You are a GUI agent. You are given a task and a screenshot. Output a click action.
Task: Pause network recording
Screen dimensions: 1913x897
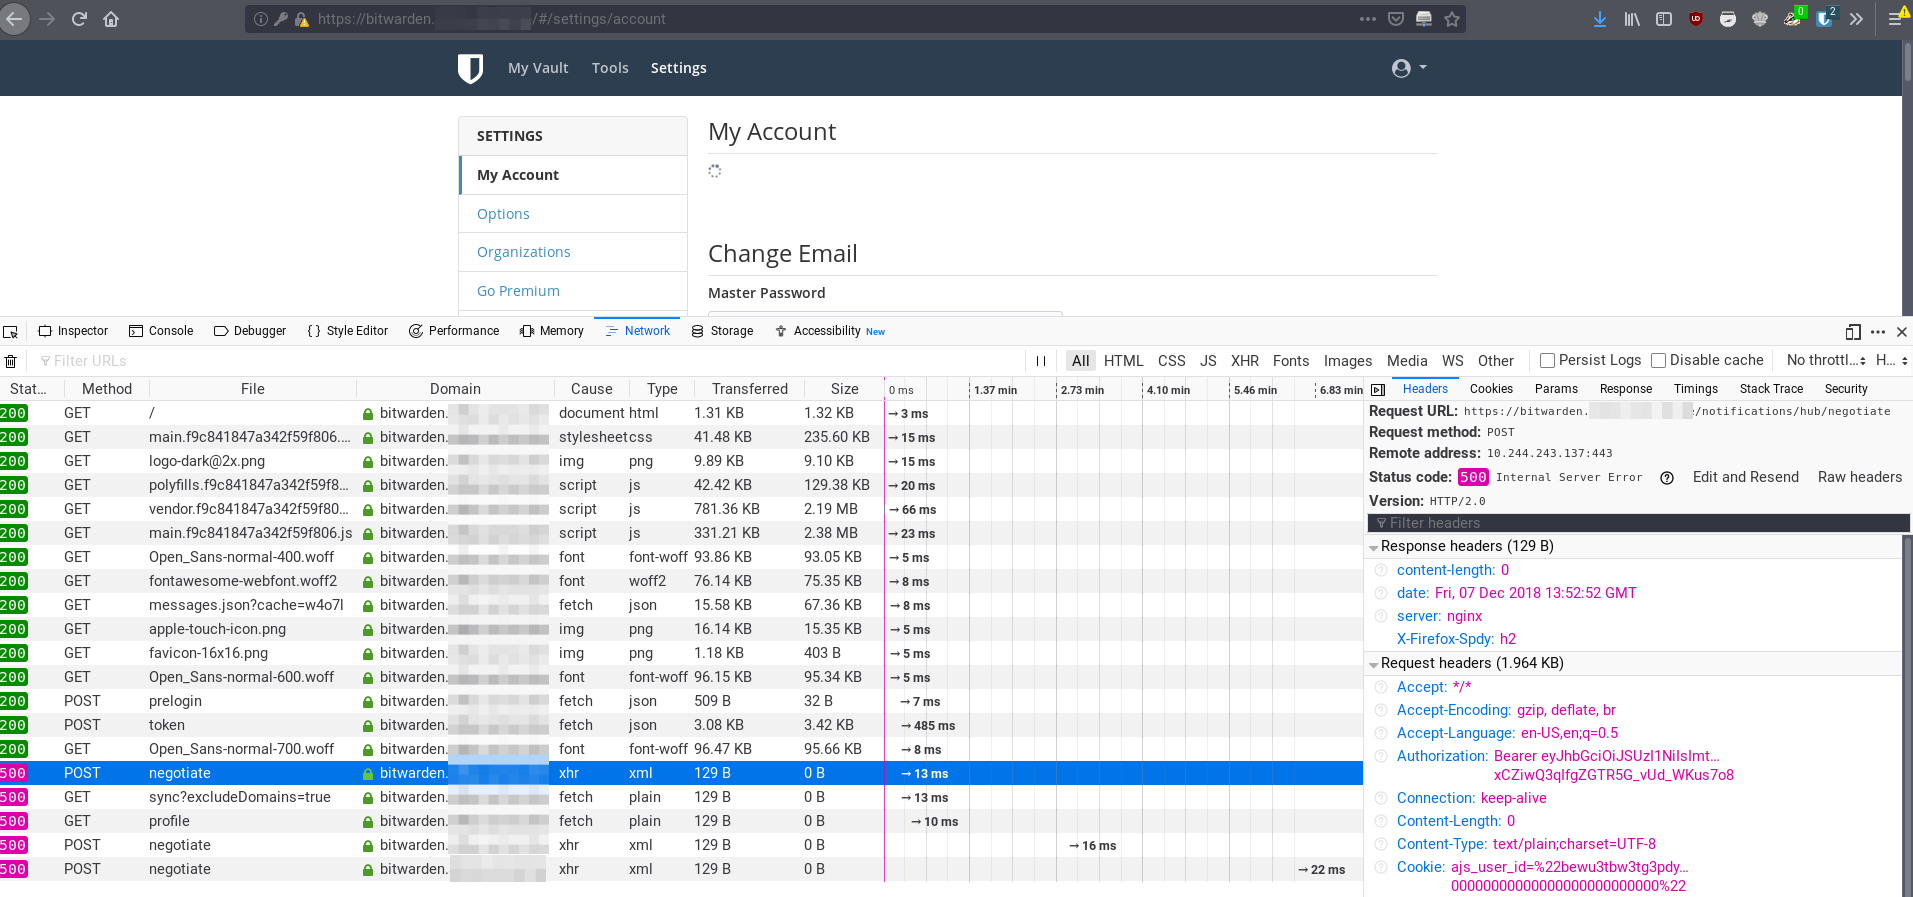(1041, 361)
